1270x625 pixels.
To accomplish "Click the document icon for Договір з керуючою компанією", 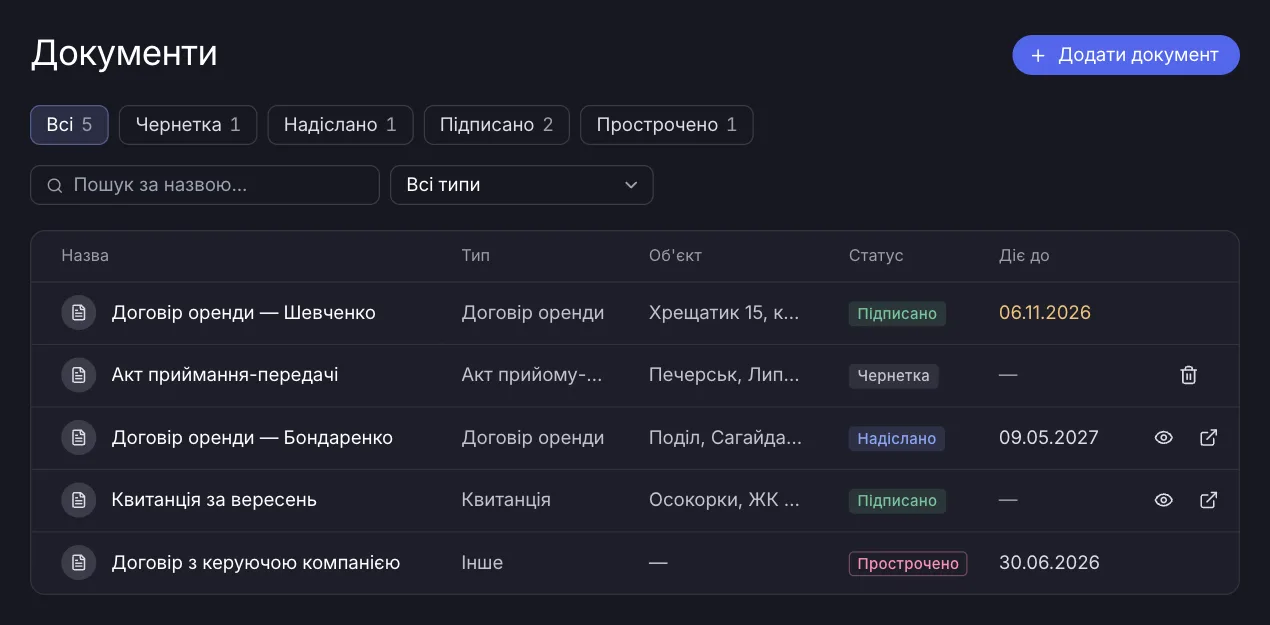I will click(78, 563).
